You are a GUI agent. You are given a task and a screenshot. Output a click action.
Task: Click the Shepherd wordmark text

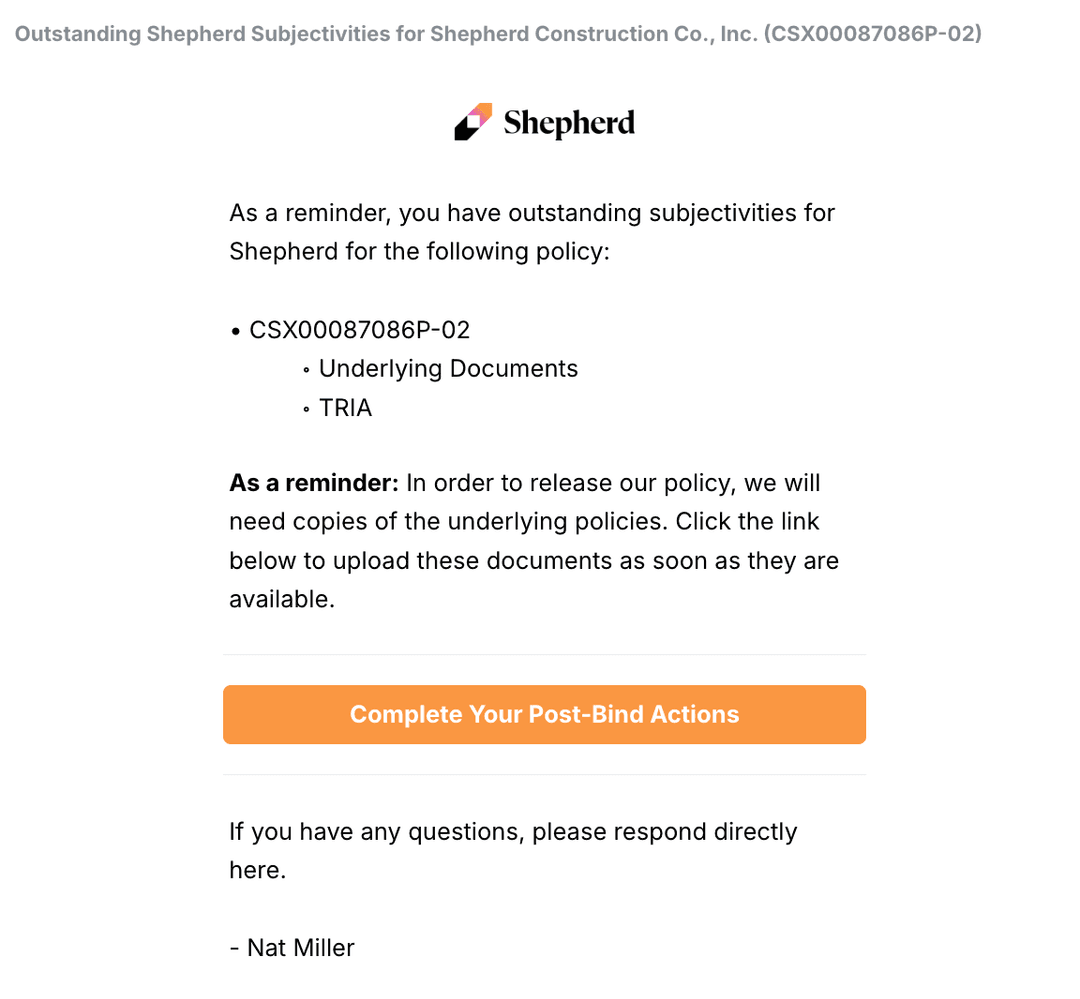click(x=569, y=123)
